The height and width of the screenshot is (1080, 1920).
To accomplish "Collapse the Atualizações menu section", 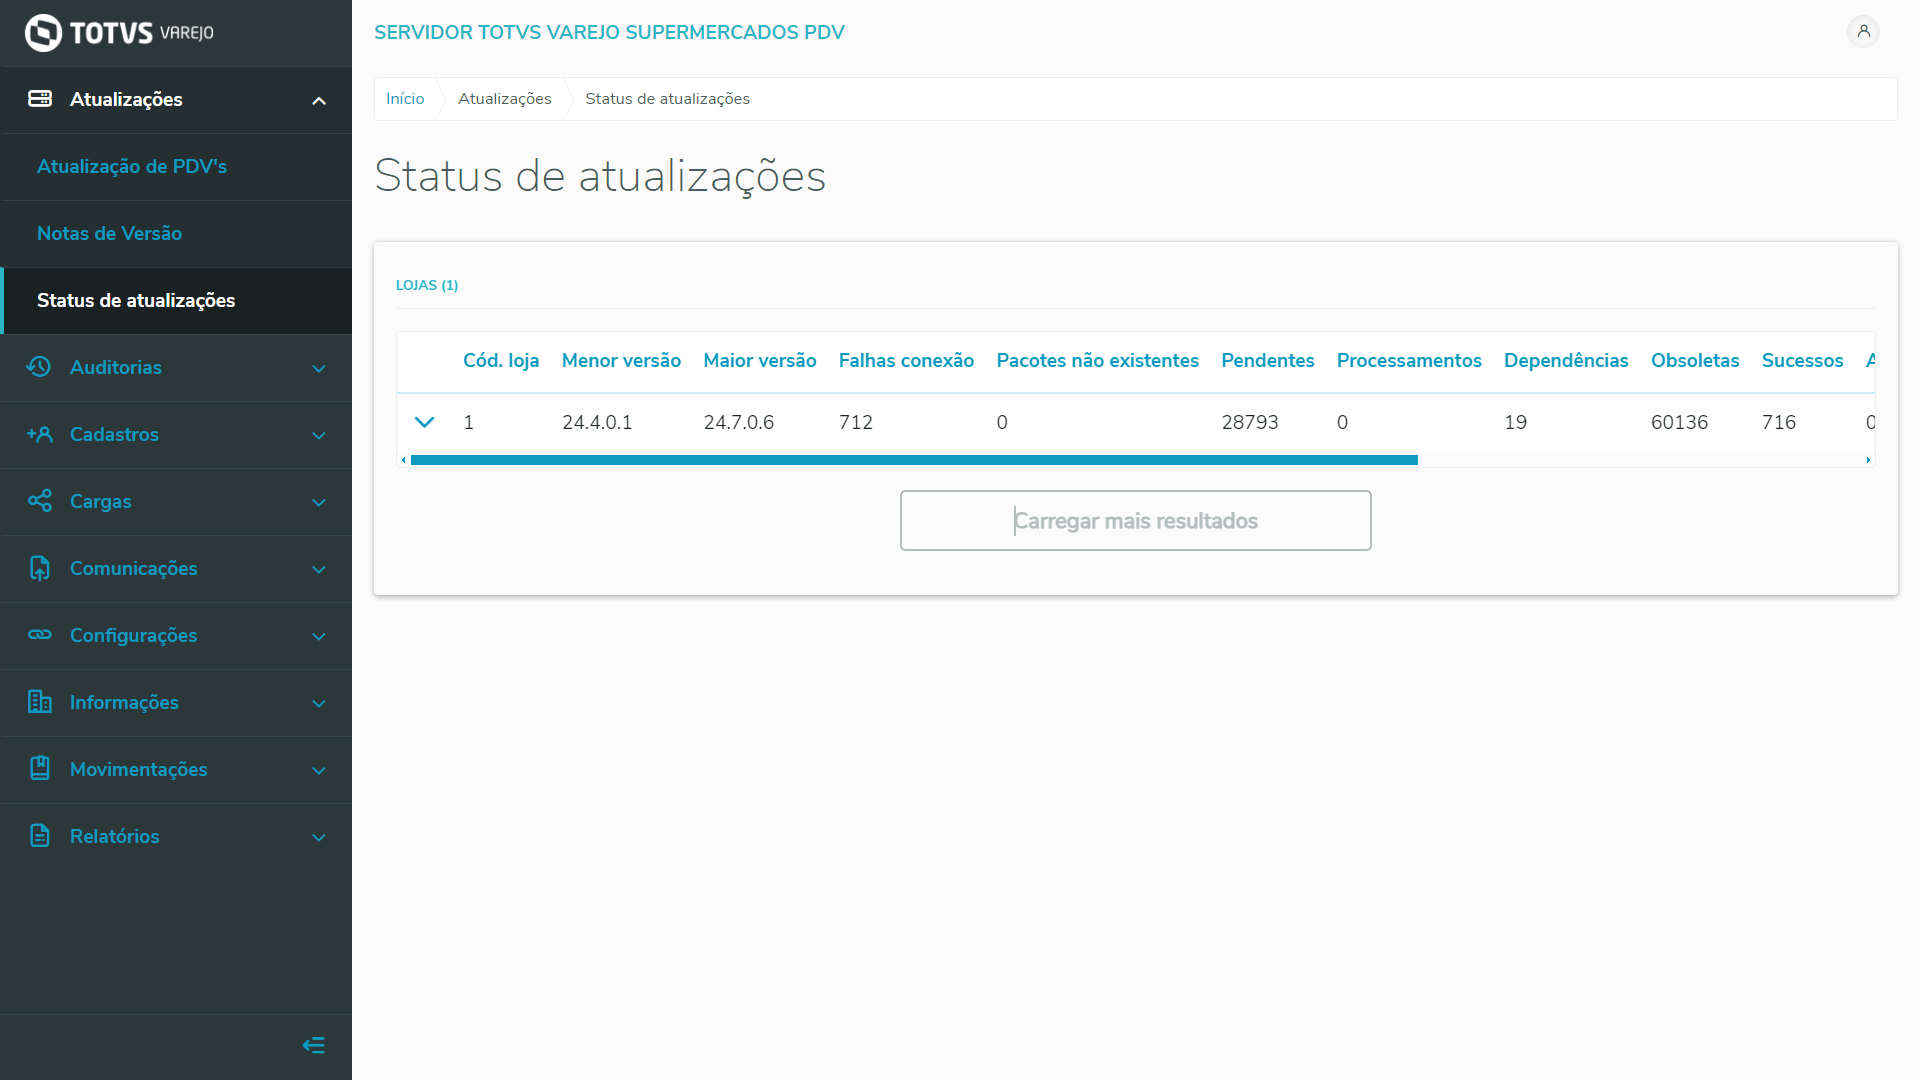I will 319,100.
